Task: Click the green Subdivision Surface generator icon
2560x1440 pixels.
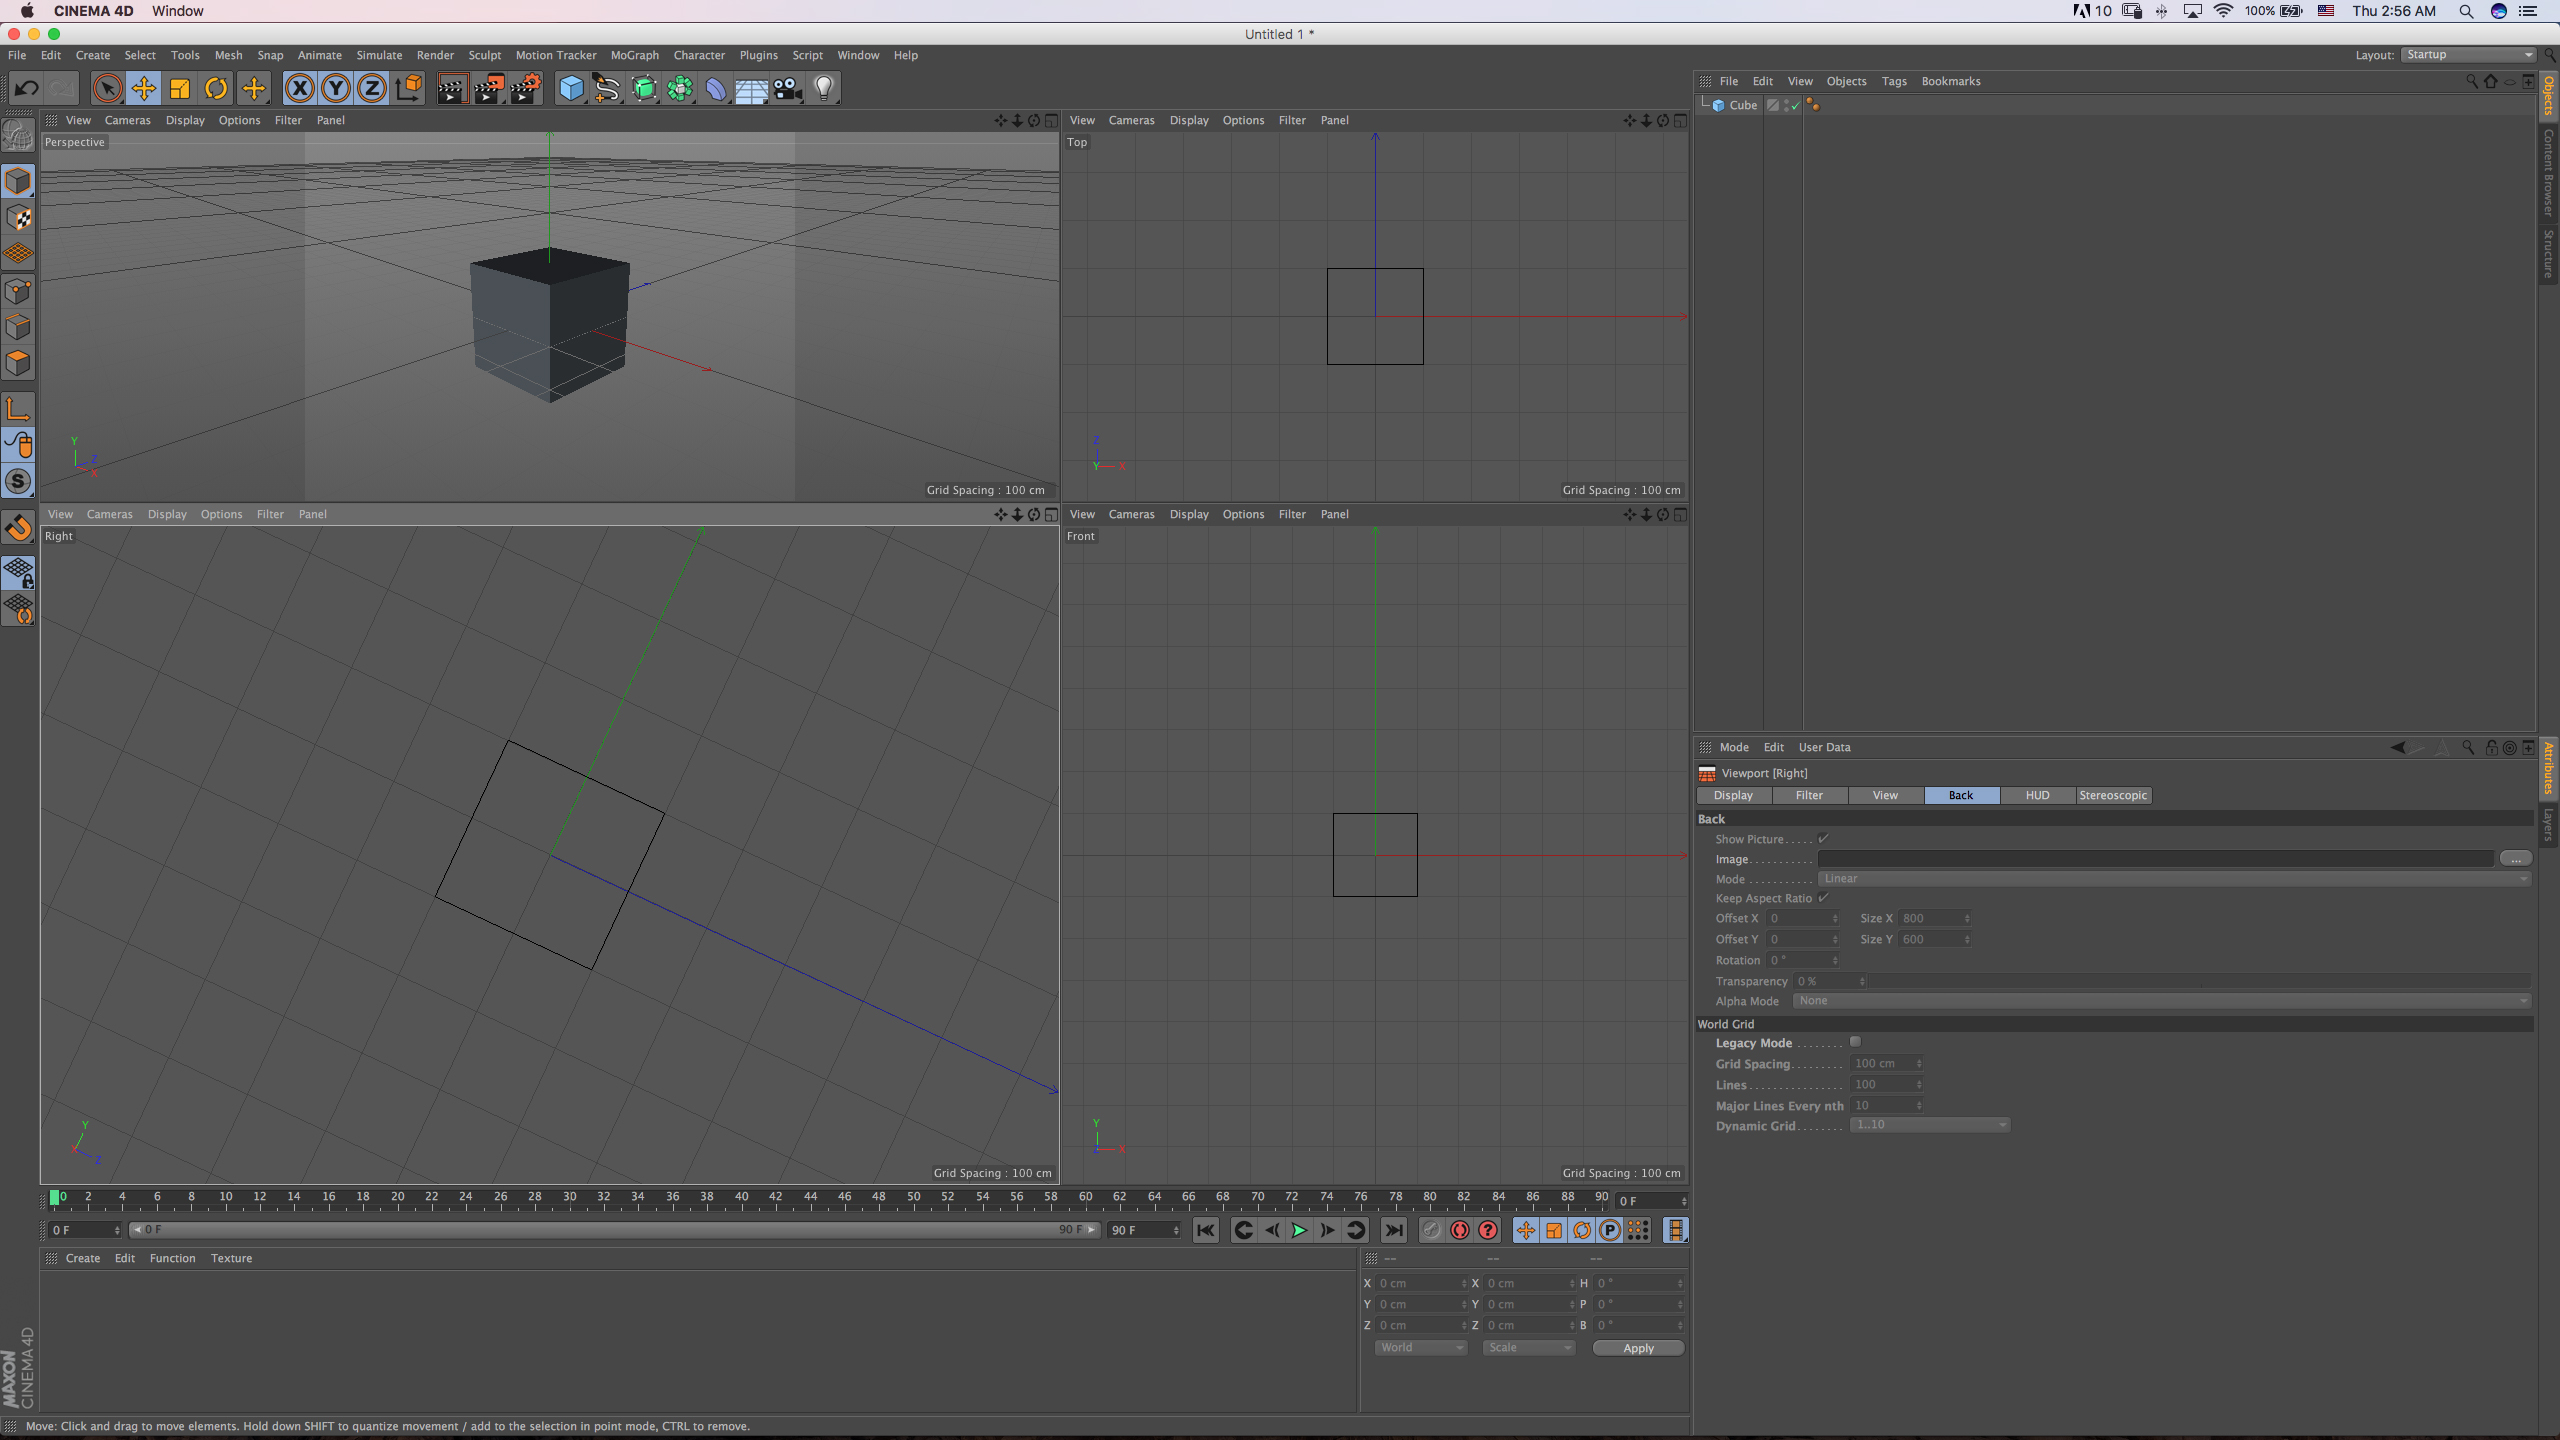Action: 644,88
